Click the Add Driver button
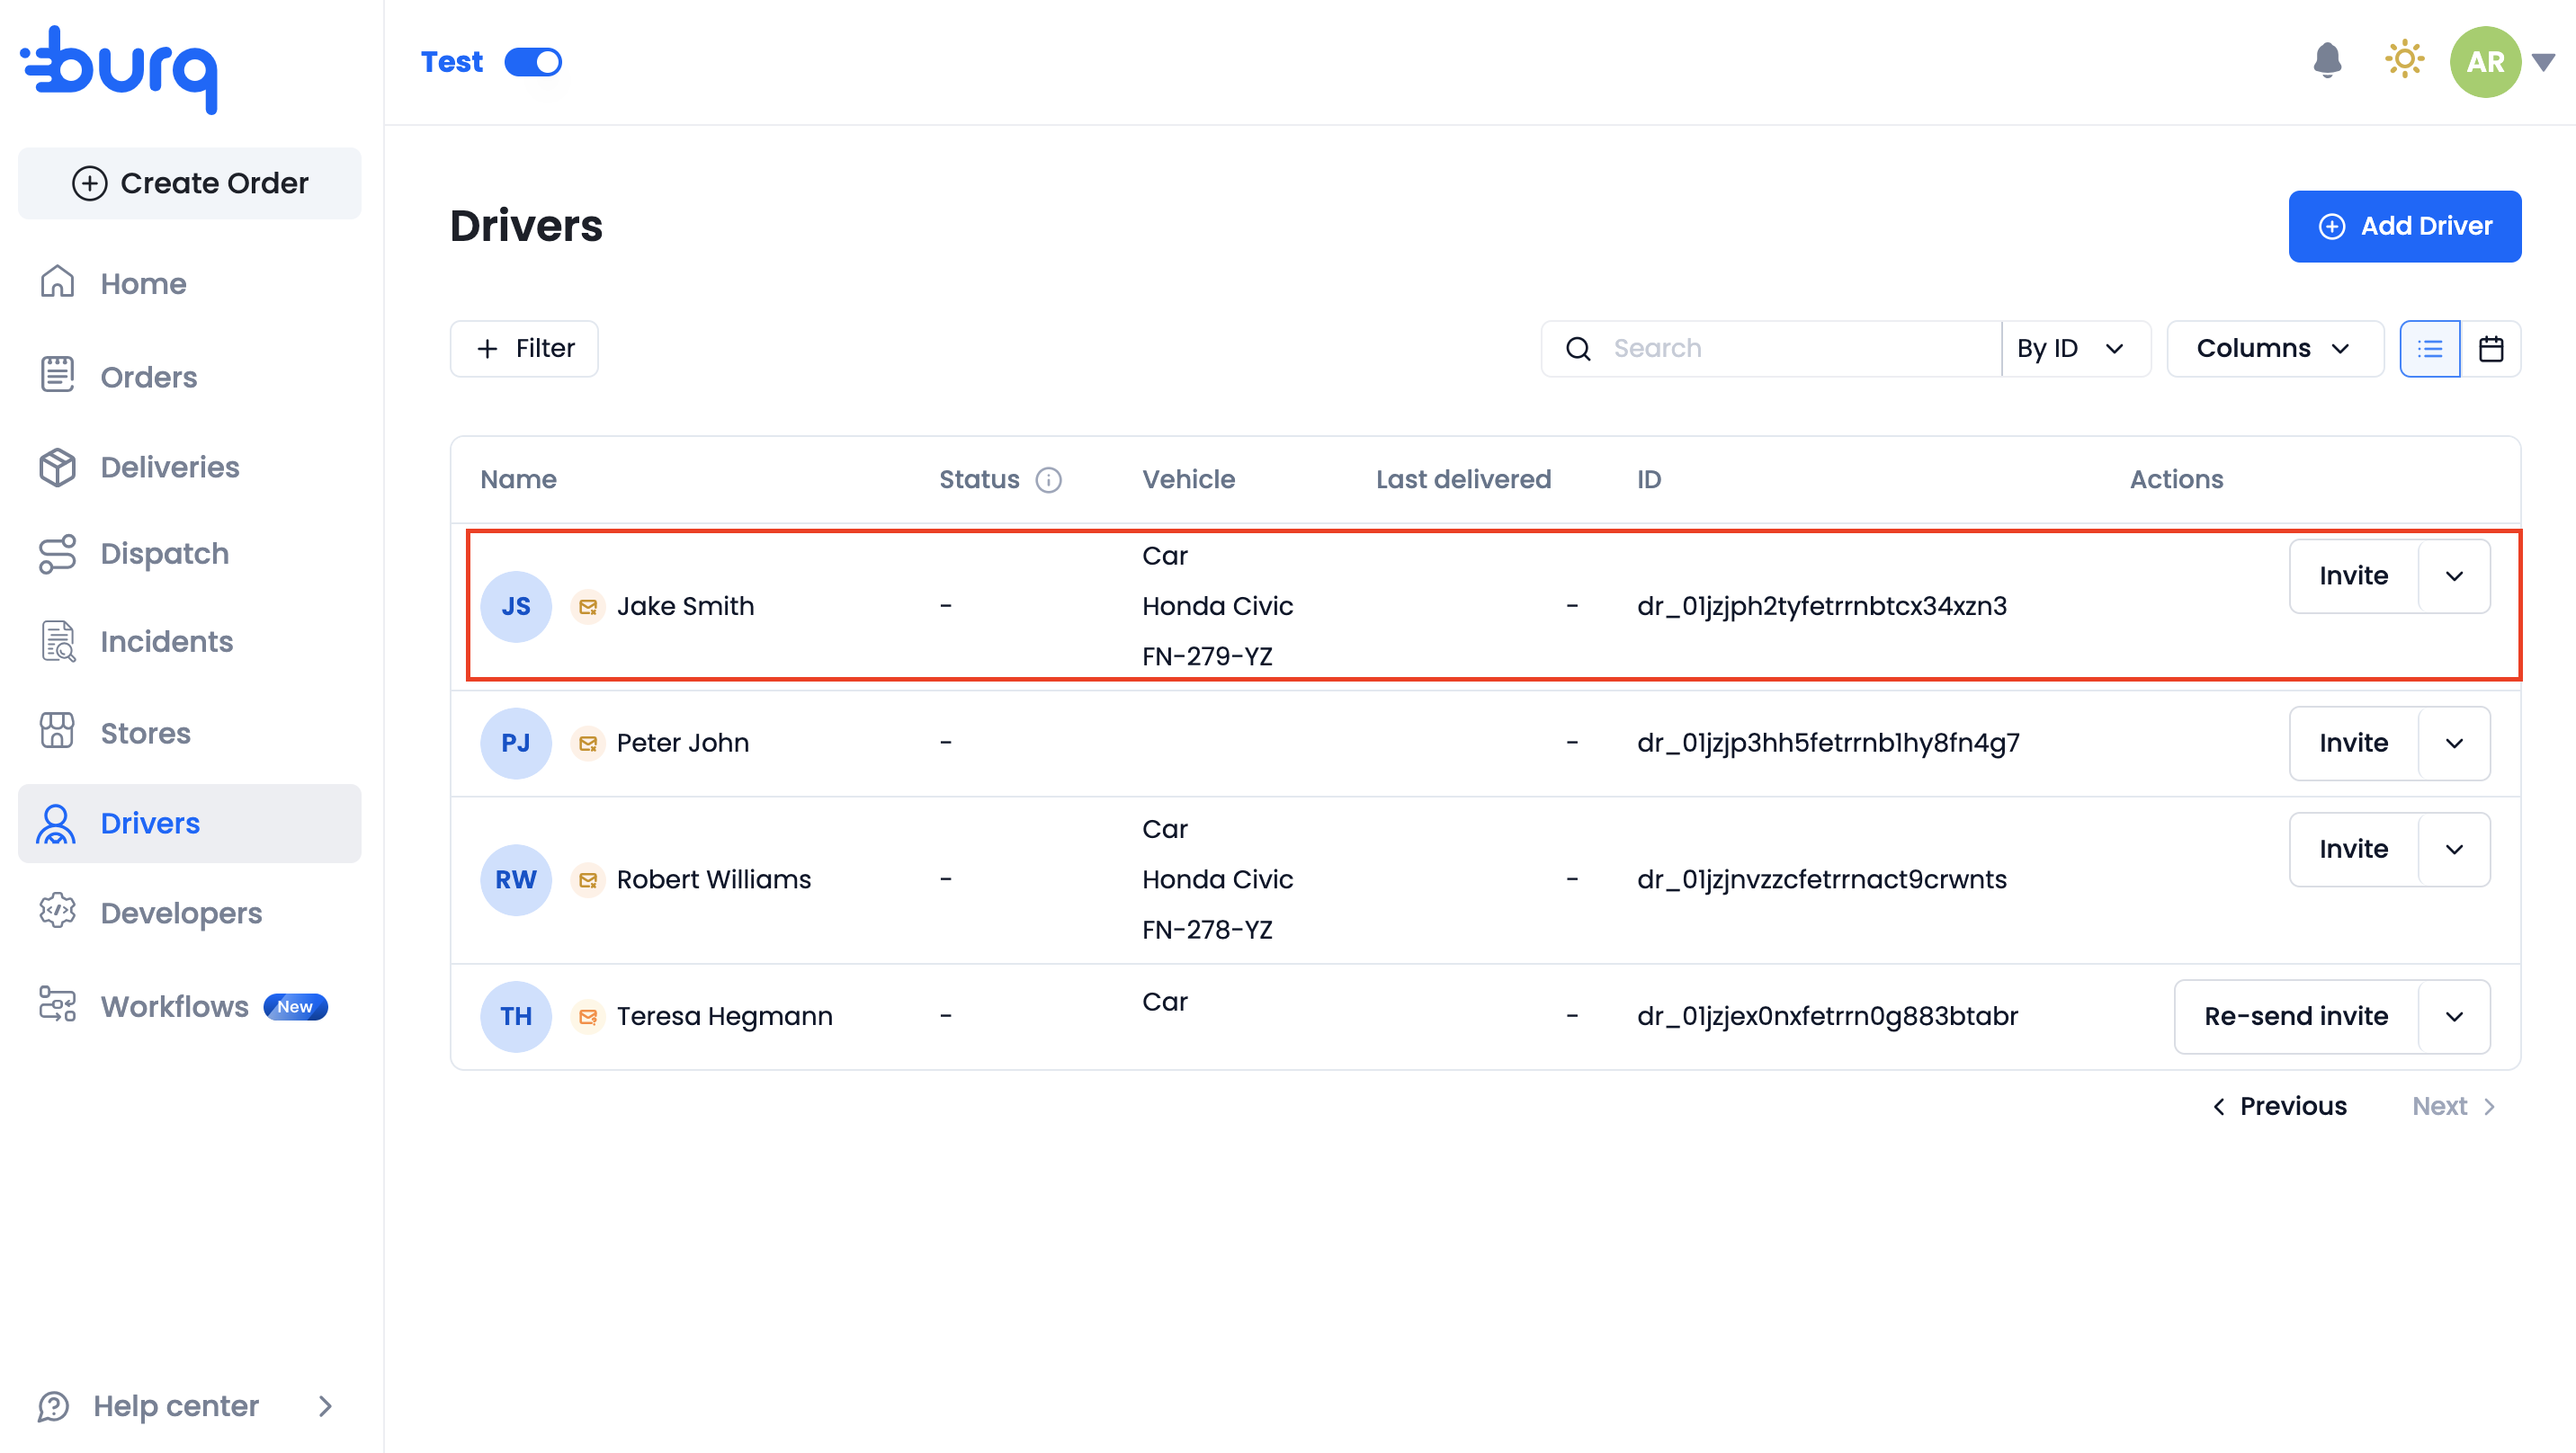The width and height of the screenshot is (2576, 1453). click(x=2404, y=226)
